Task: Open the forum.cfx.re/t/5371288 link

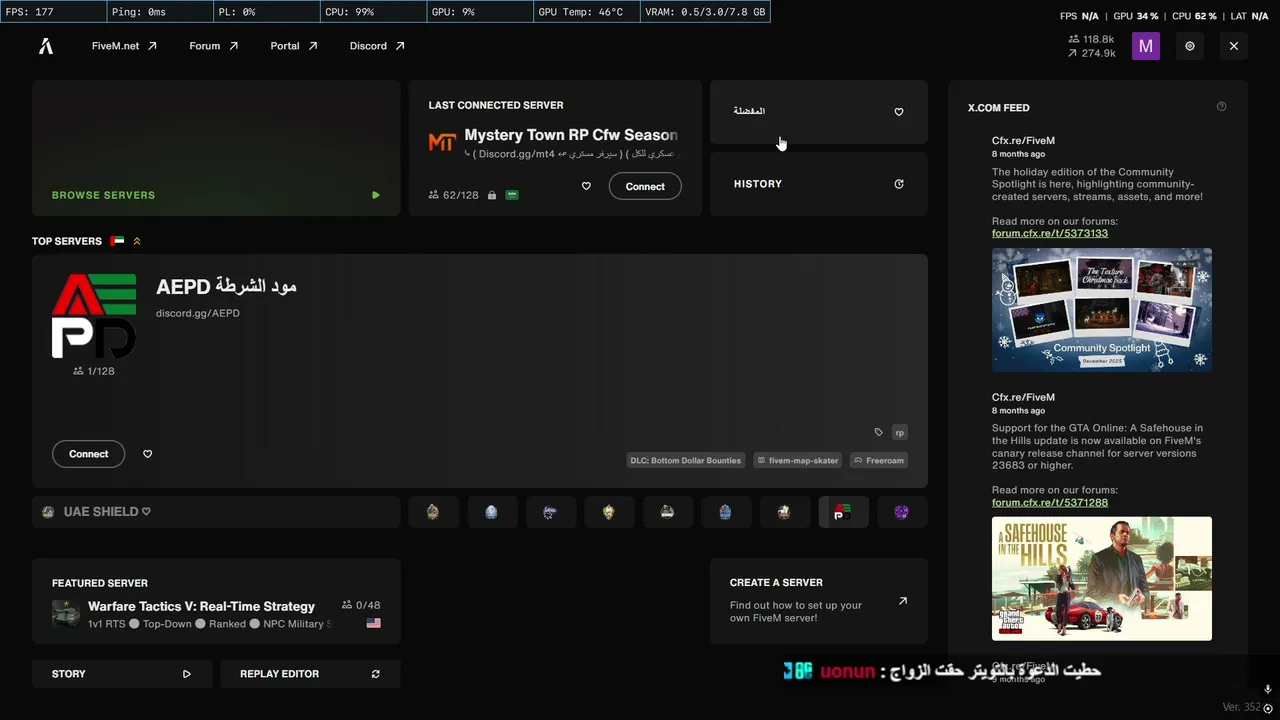Action: click(1050, 502)
